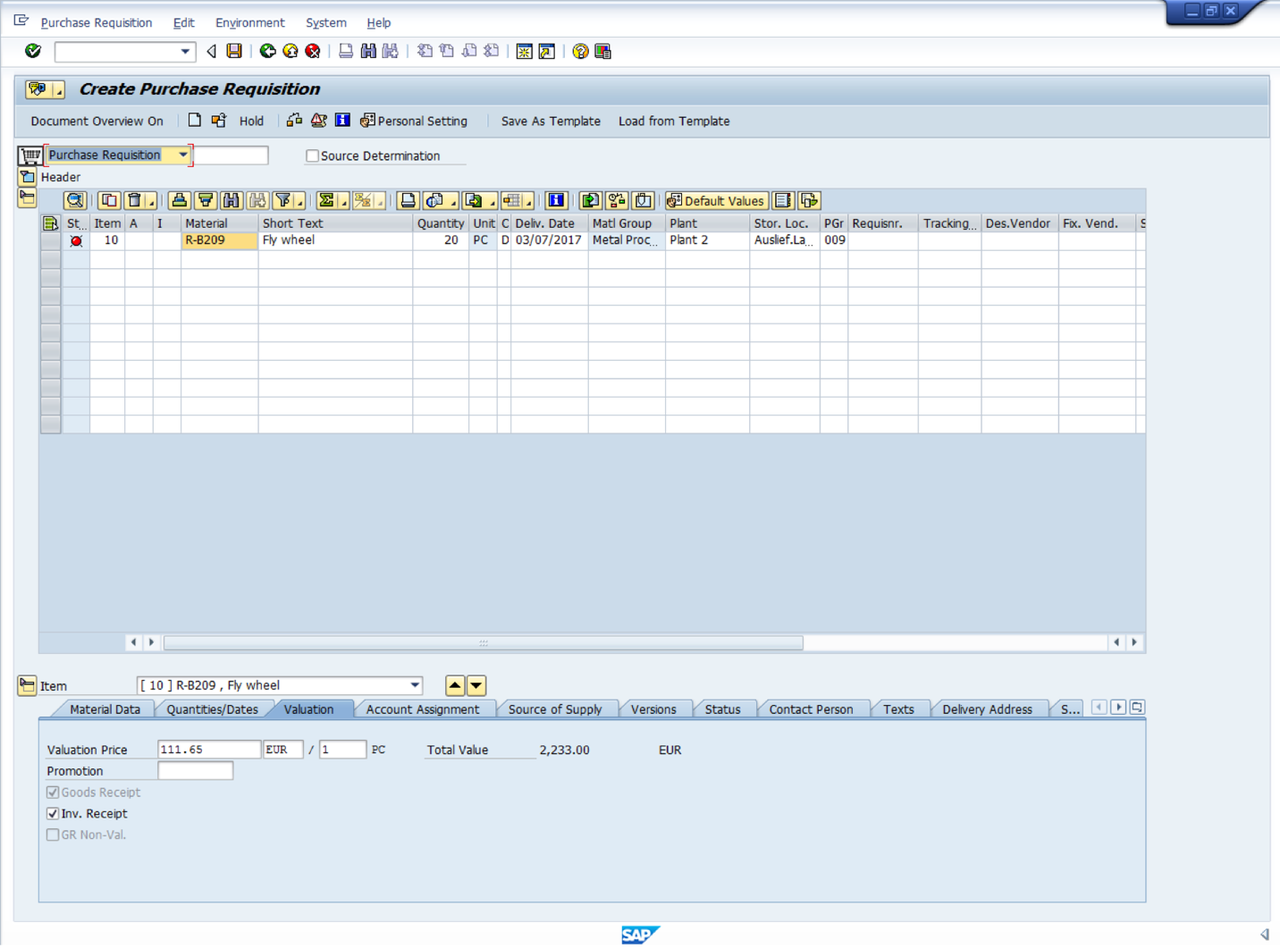Click the blue Help info icon near Personal Setting

click(342, 120)
